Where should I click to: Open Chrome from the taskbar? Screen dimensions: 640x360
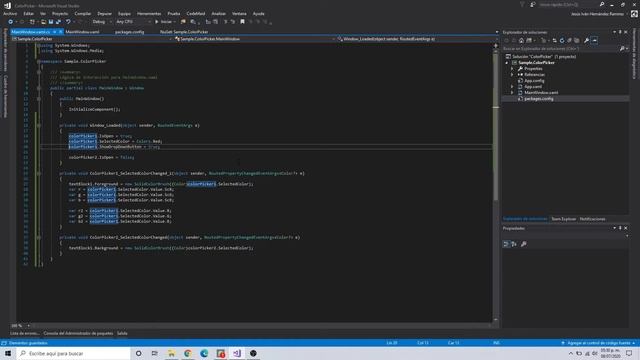point(188,353)
